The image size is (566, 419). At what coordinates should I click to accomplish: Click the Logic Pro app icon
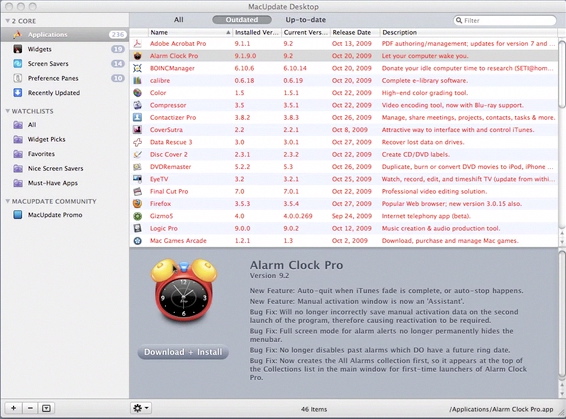pos(138,228)
